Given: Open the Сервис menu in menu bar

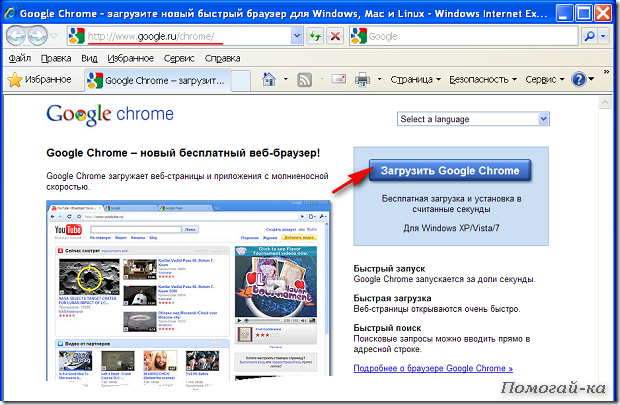Looking at the screenshot, I should point(179,58).
